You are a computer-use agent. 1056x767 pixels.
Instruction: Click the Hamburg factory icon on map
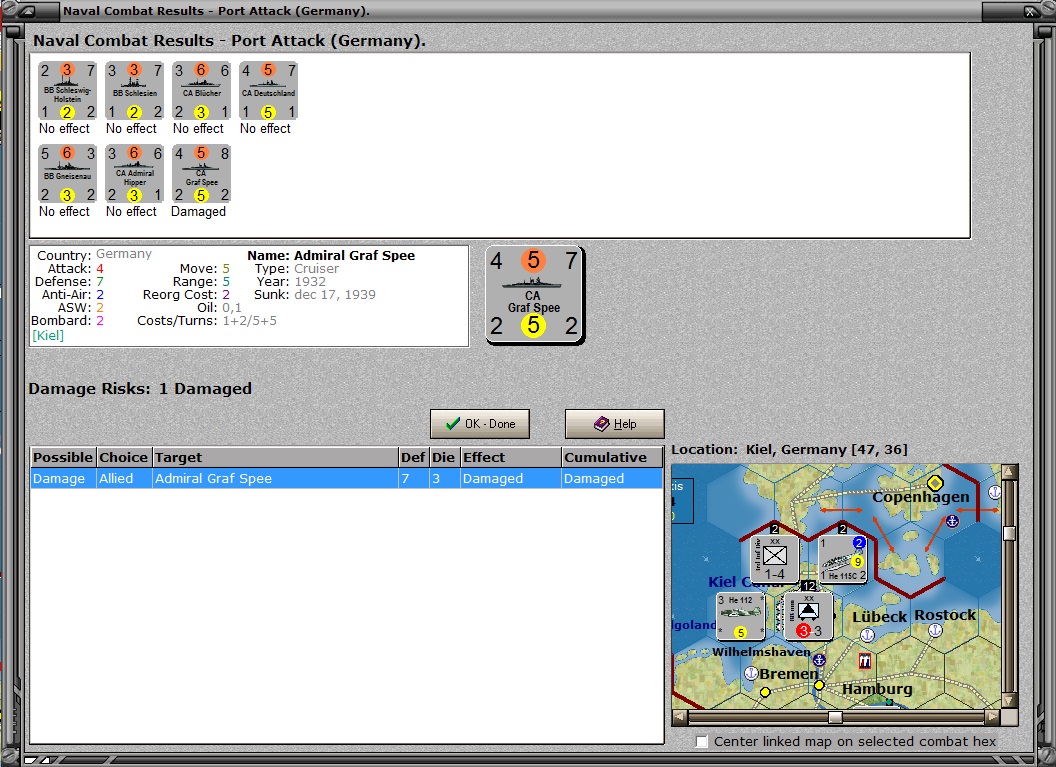click(865, 661)
